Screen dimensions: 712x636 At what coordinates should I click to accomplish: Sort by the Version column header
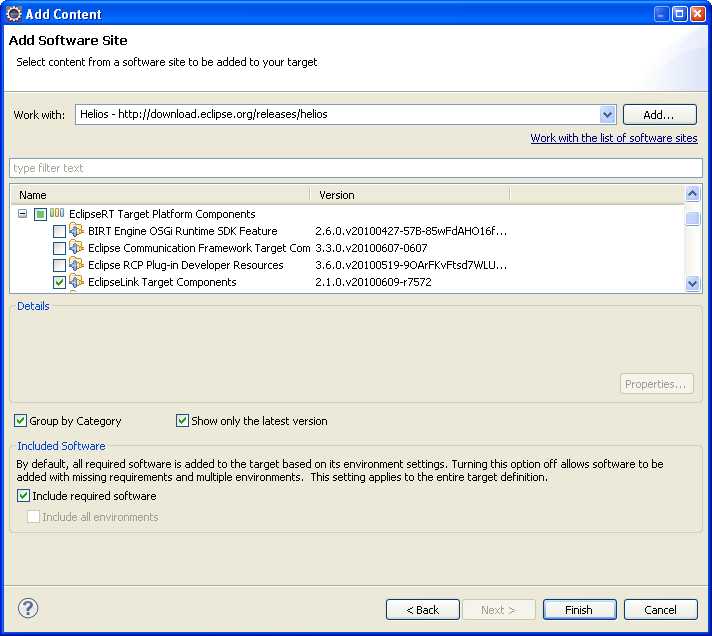(x=410, y=195)
